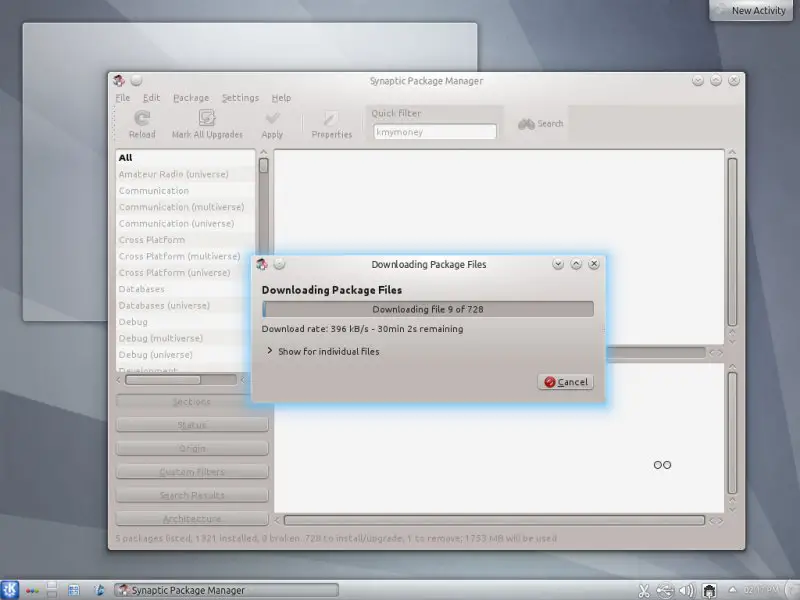Click the panel clock
The height and width of the screenshot is (600, 800).
click(x=761, y=590)
